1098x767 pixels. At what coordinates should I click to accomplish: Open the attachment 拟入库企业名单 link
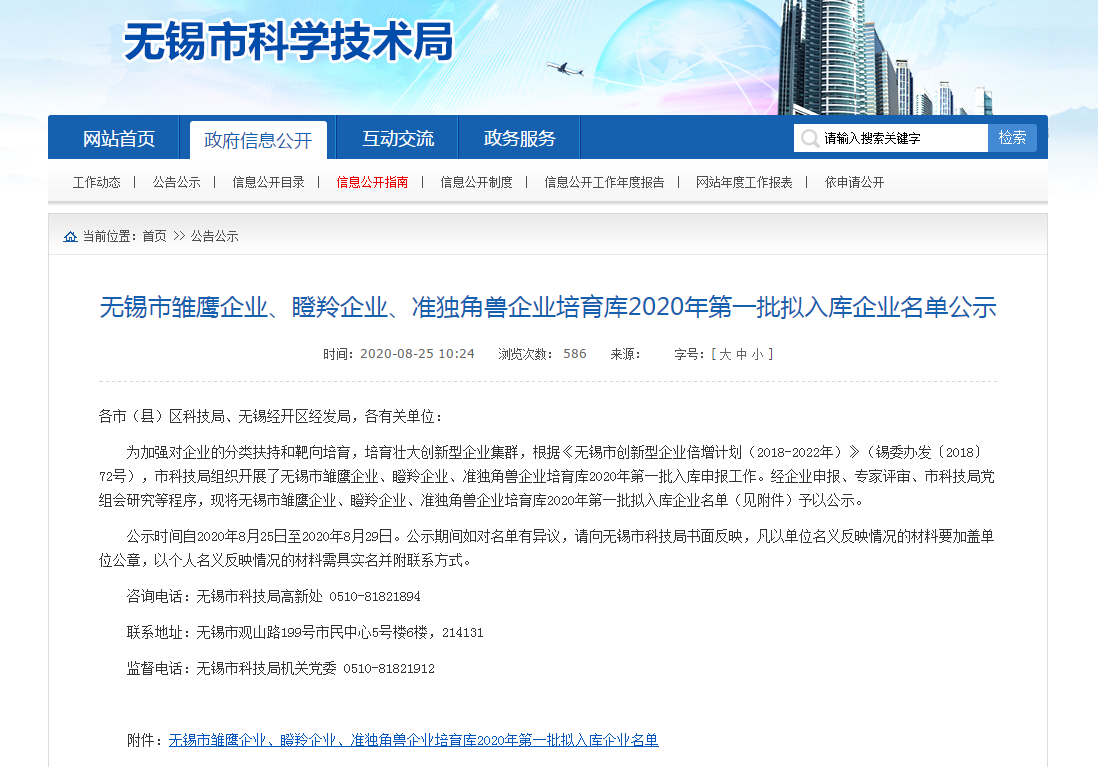coord(413,740)
